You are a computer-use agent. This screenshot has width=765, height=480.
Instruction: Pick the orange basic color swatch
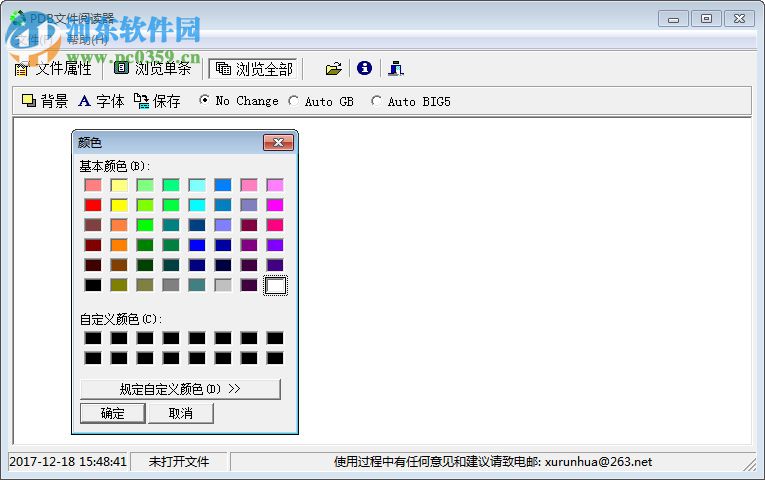[x=119, y=245]
